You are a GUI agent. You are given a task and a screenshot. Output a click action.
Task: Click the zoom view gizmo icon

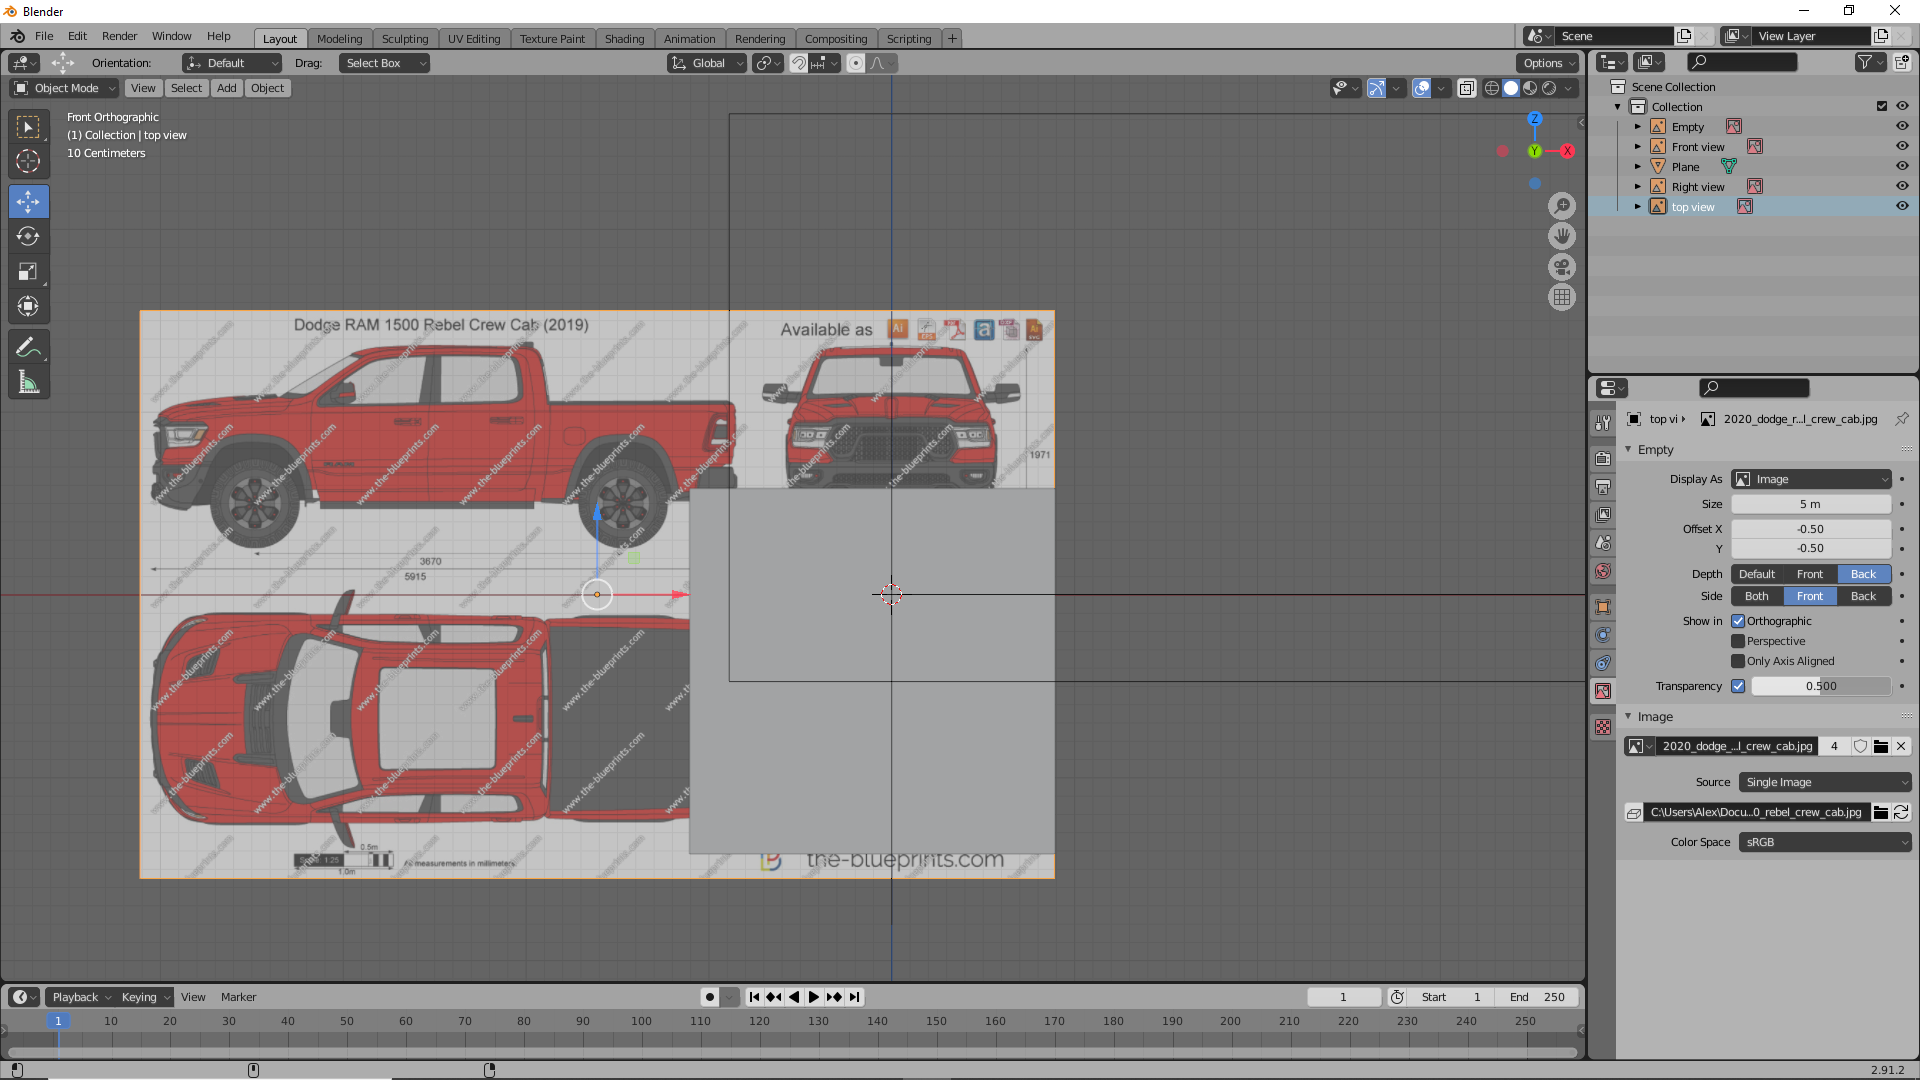click(1562, 206)
